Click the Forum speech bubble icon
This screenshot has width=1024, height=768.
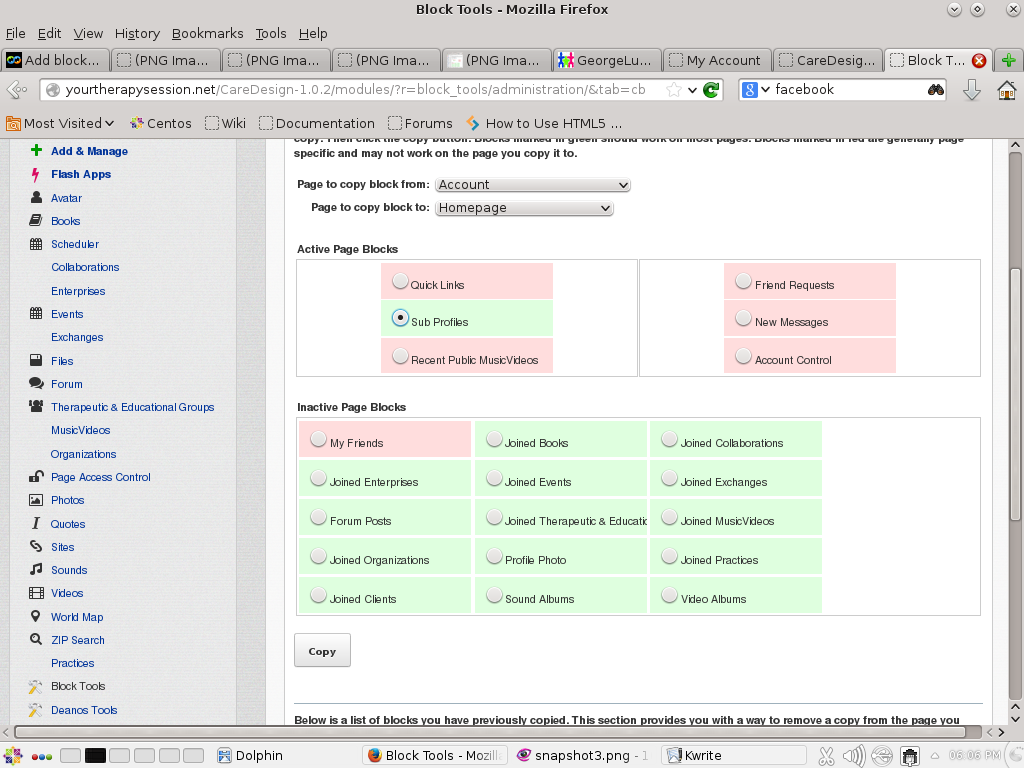[36, 384]
